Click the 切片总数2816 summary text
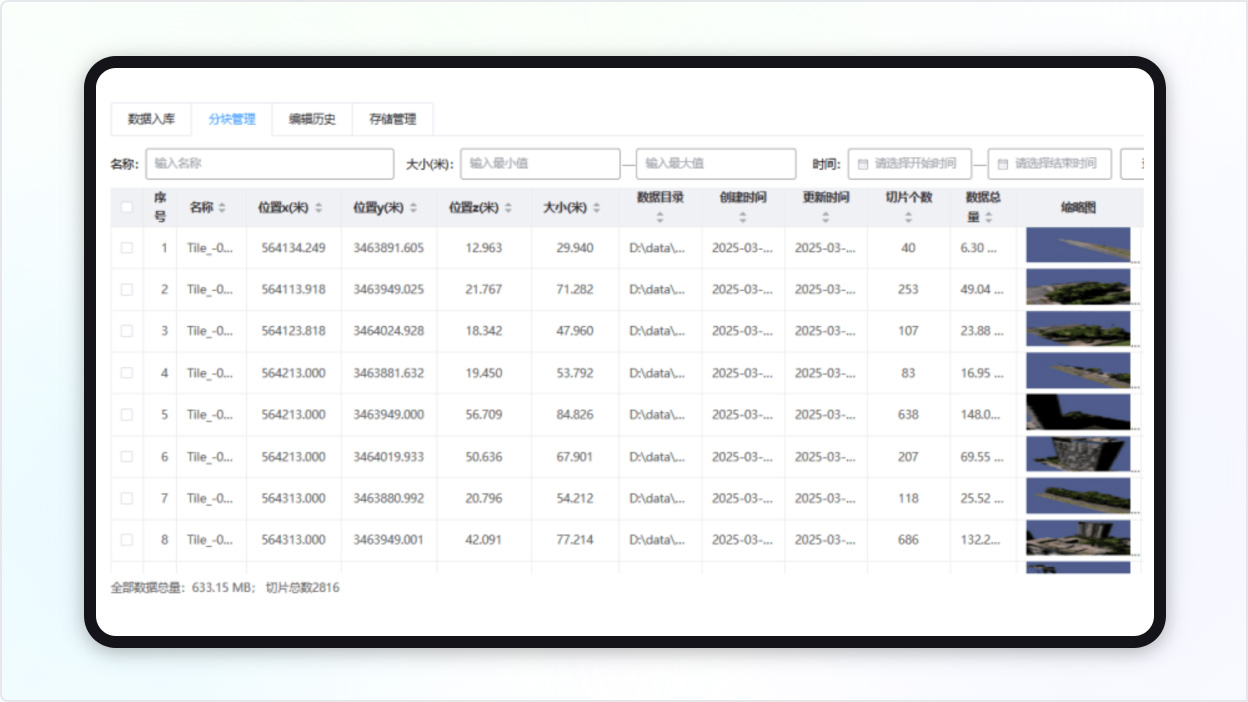The height and width of the screenshot is (702, 1248). 302,588
